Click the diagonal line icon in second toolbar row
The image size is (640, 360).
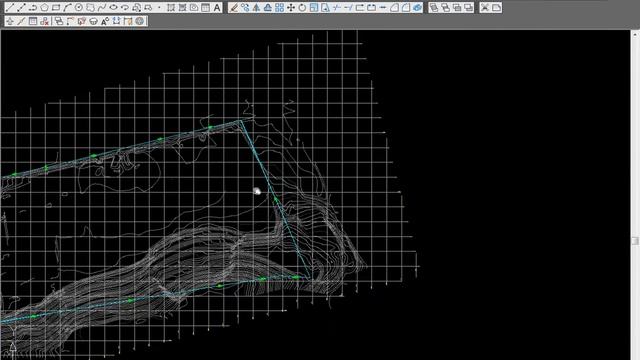21,21
